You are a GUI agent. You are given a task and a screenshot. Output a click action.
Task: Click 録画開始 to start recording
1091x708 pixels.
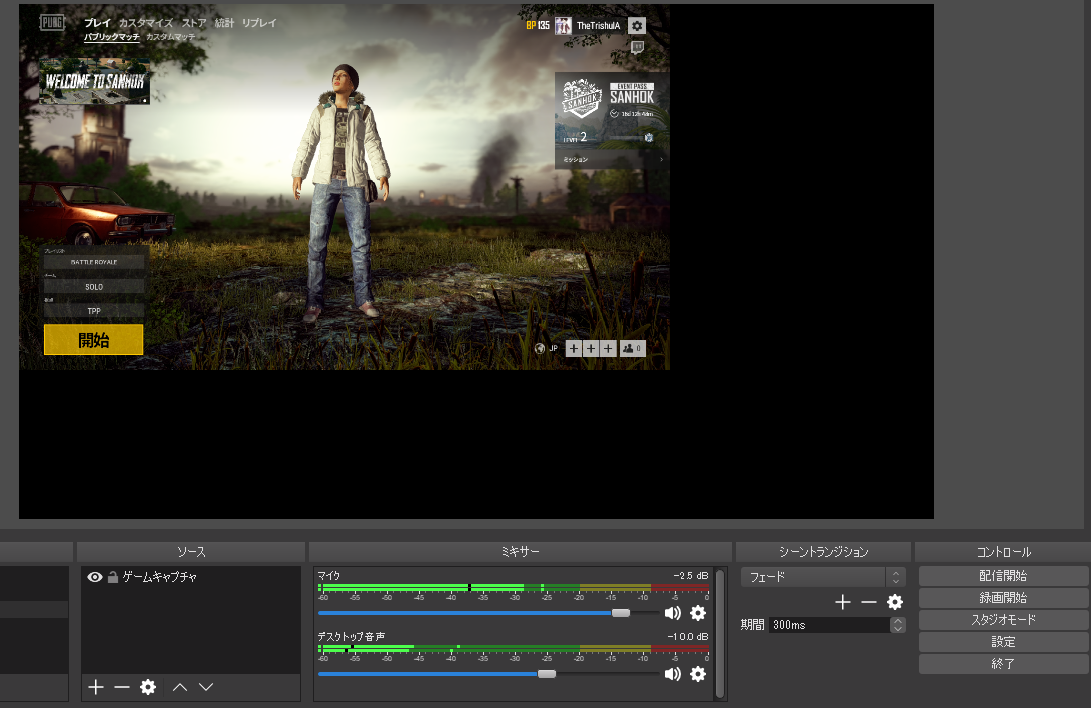[1003, 598]
